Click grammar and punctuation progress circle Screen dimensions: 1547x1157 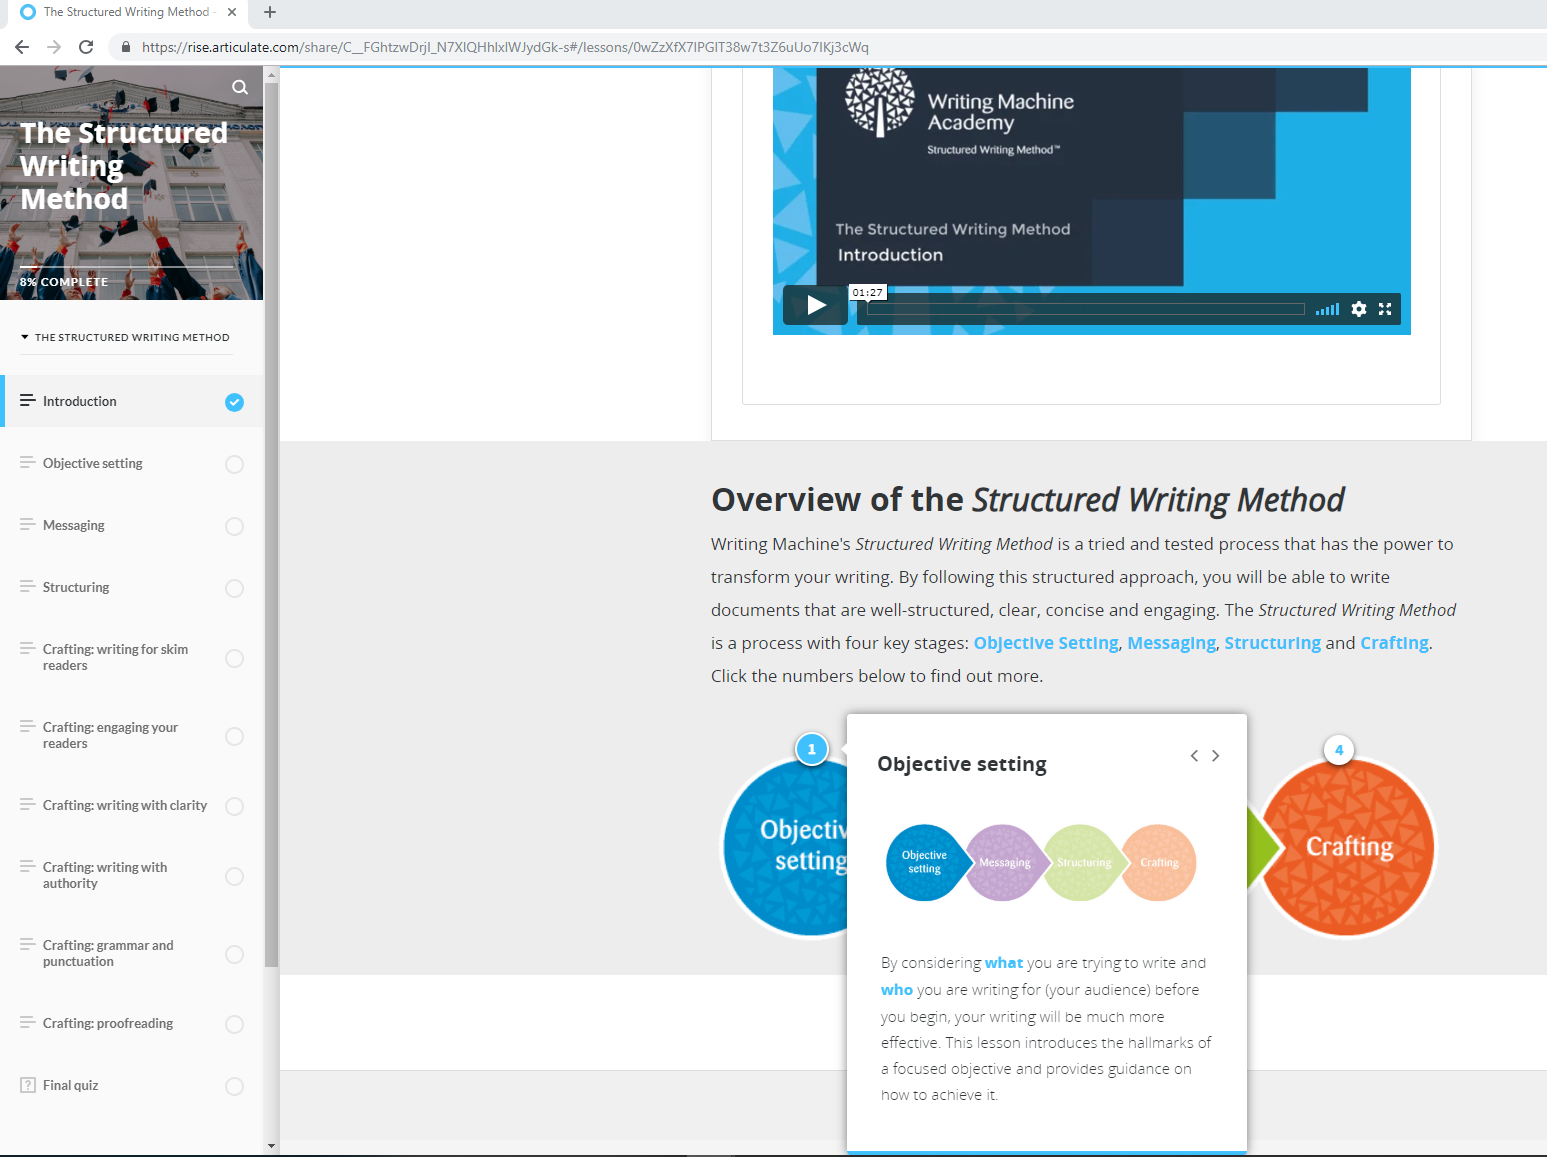(234, 954)
